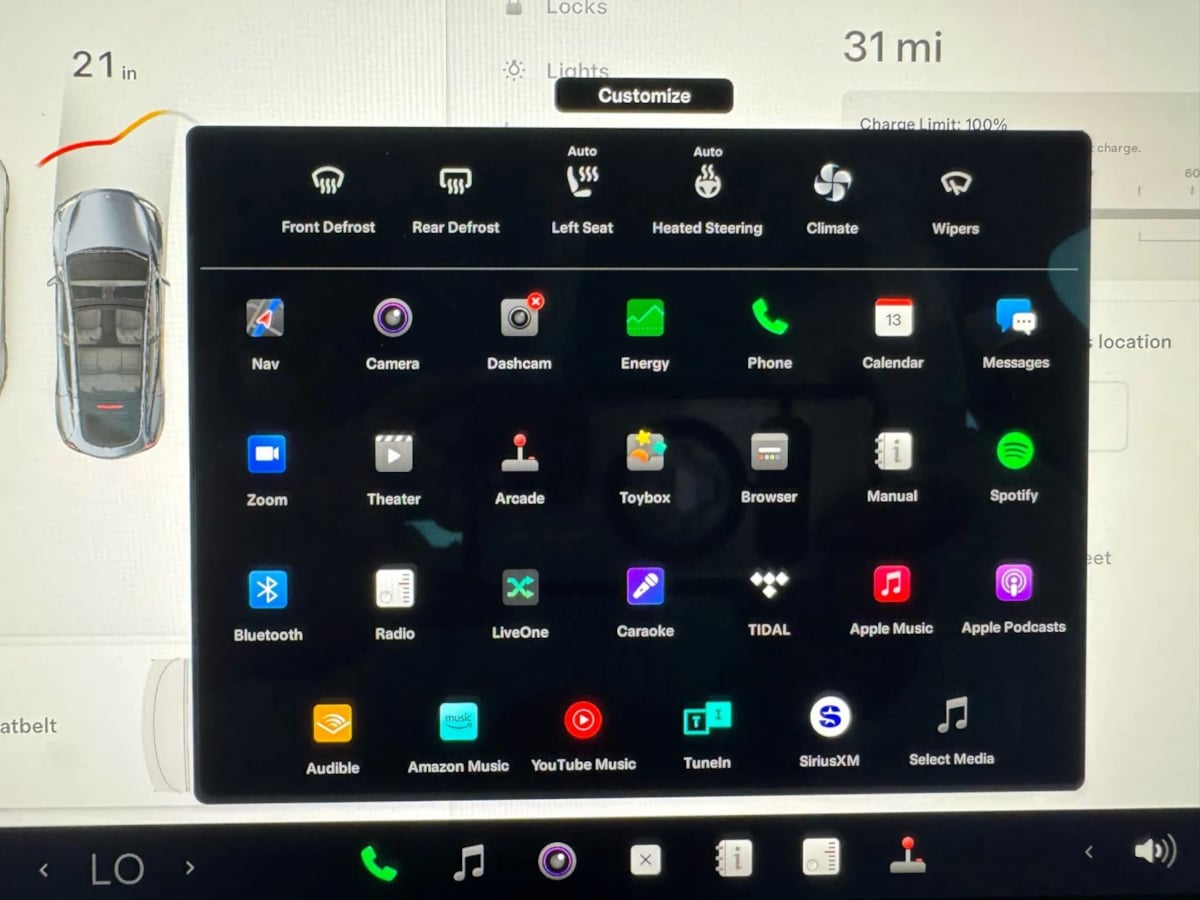Open Toybox from the app grid
The image size is (1200, 900).
[x=645, y=453]
